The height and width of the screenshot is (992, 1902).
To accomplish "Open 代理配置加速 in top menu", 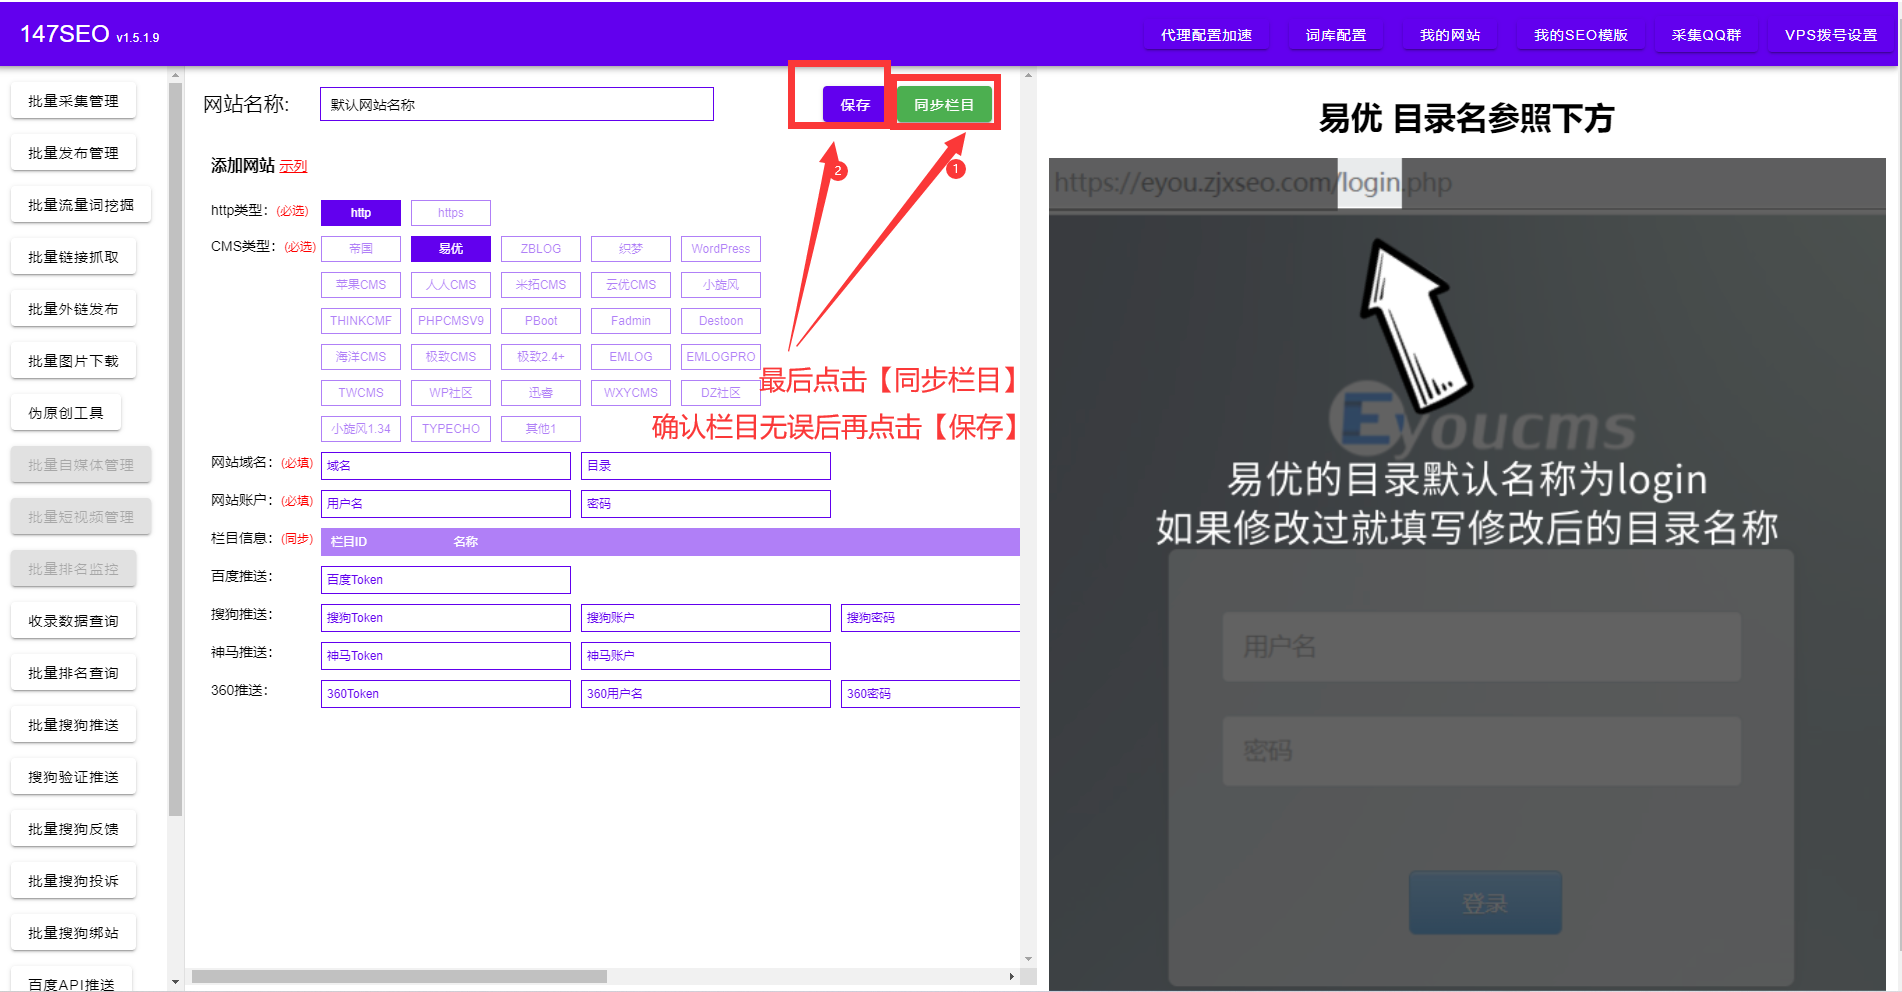I will pos(1206,35).
